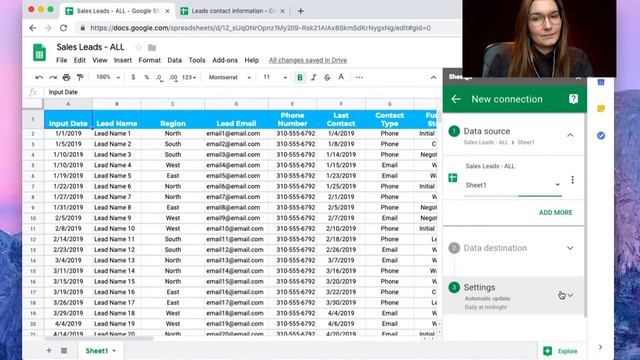
Task: Select the email10@email.com cell
Action: click(236, 229)
